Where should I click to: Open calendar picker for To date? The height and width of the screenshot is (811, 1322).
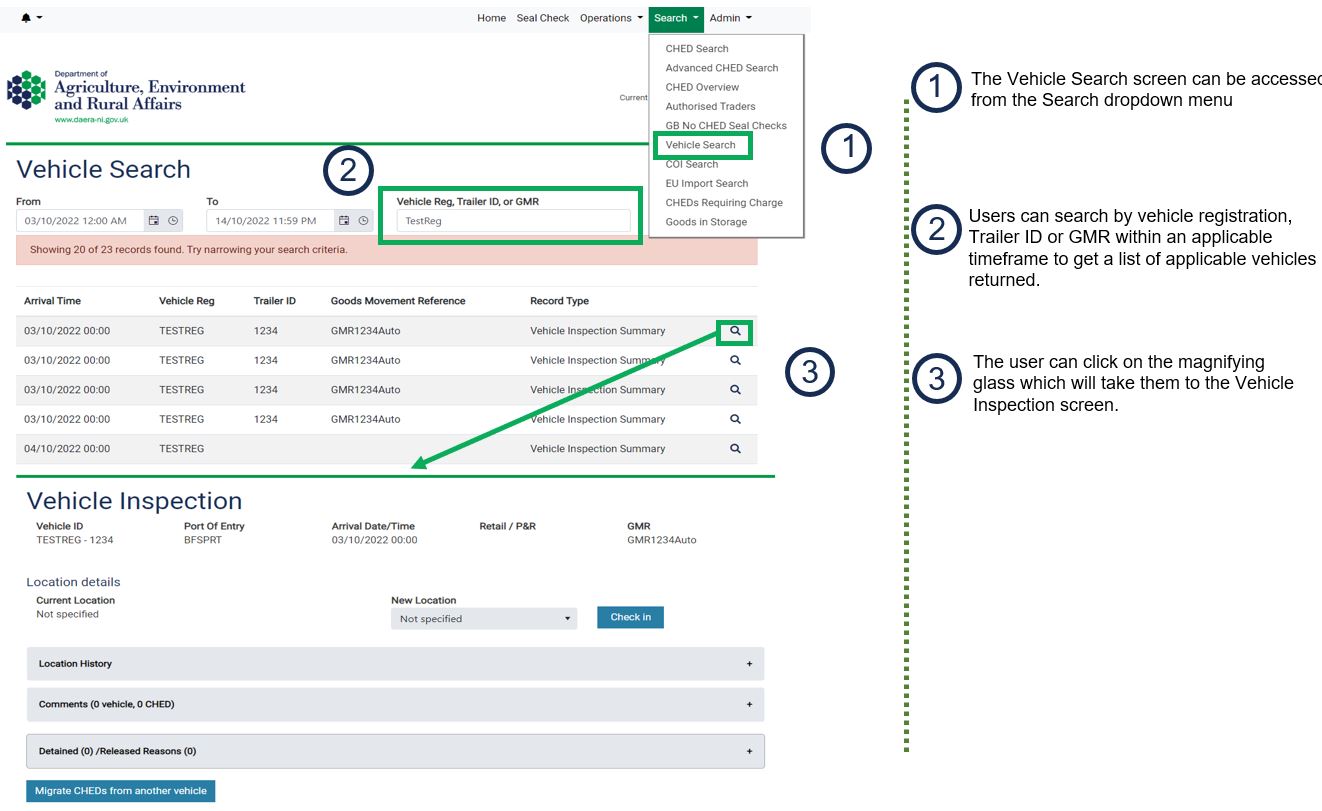click(x=344, y=221)
